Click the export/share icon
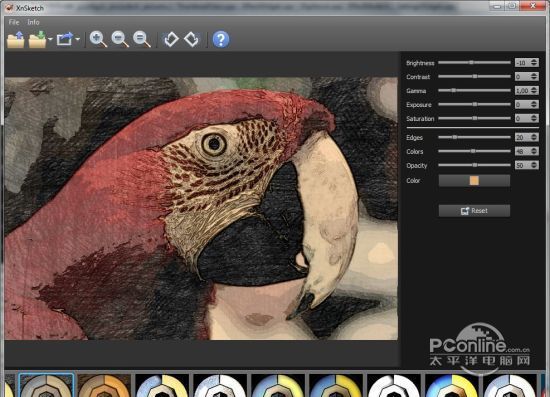Image resolution: width=550 pixels, height=397 pixels. 65,39
